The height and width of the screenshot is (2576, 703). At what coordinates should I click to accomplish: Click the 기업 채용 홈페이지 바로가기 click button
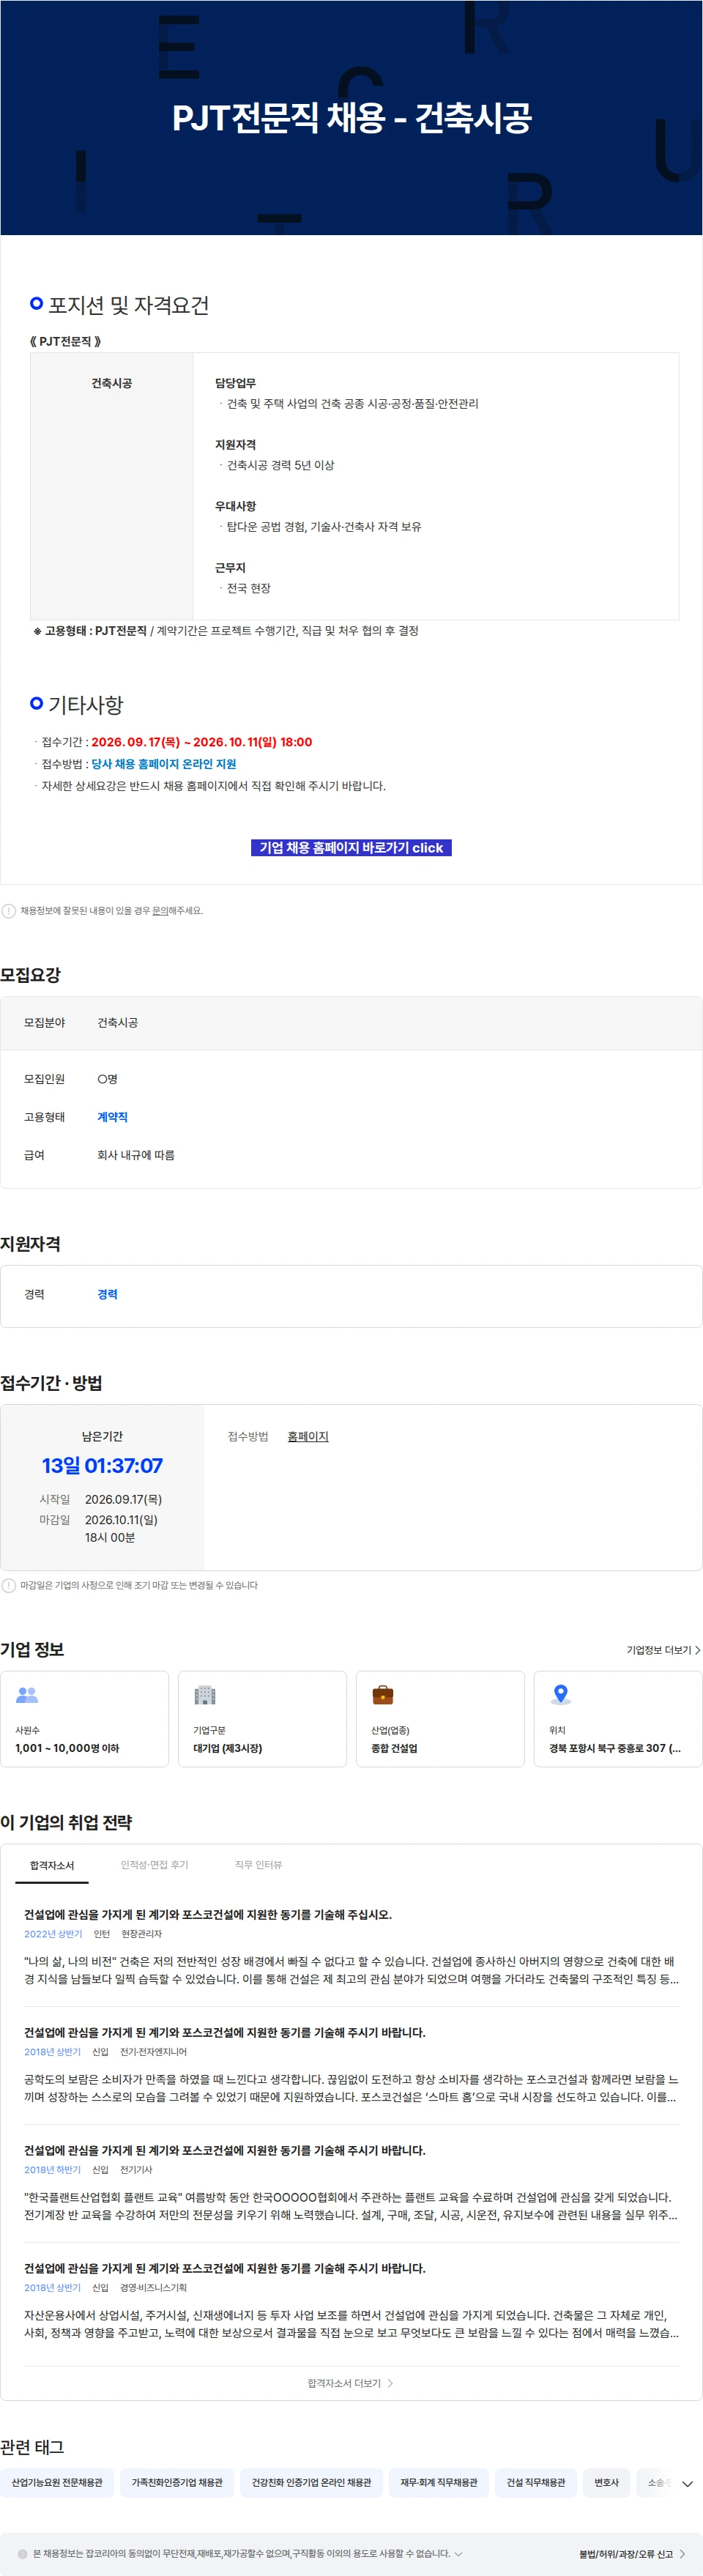tap(351, 848)
